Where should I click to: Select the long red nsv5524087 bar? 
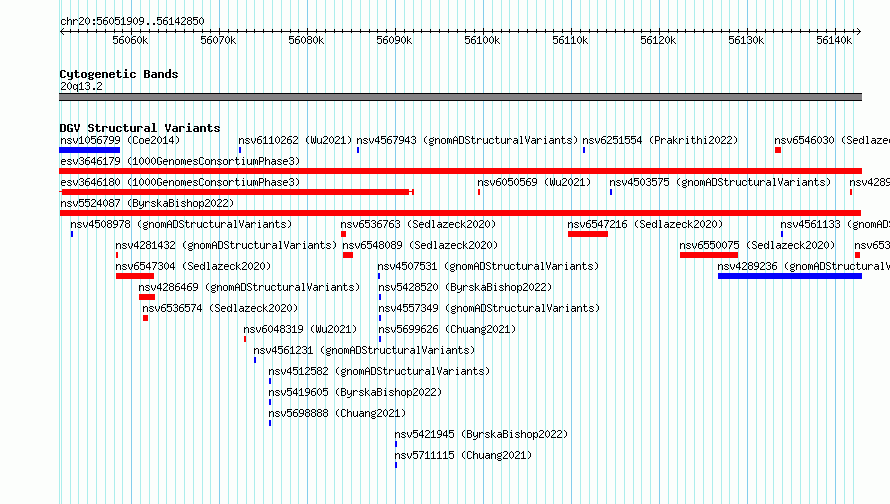[460, 213]
